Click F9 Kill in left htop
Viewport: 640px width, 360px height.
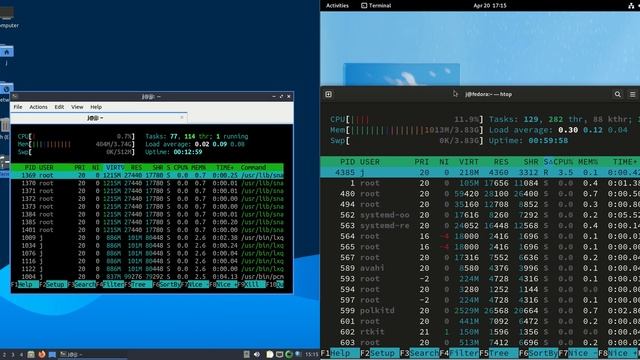coord(251,284)
